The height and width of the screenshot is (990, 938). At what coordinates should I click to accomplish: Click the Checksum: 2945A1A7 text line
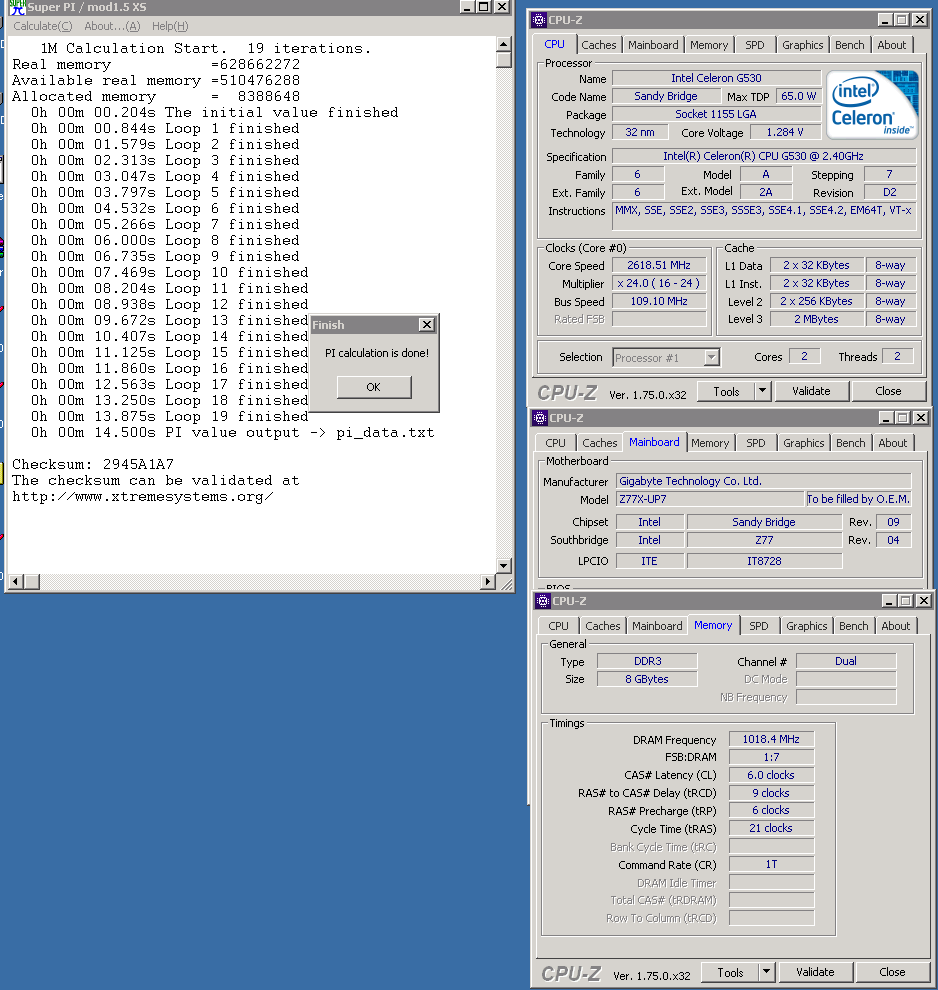tap(93, 465)
